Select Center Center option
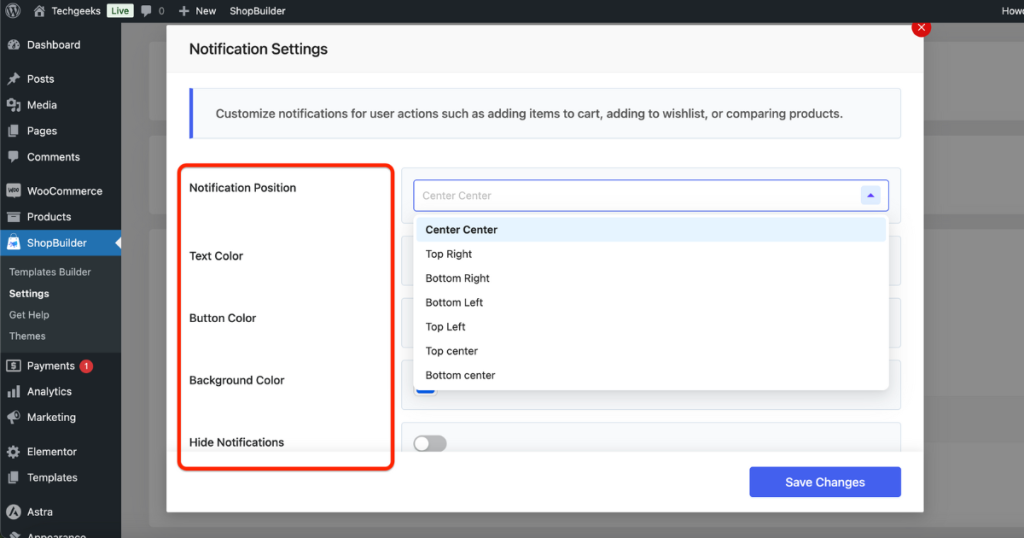Viewport: 1024px width, 538px height. pyautogui.click(x=650, y=230)
